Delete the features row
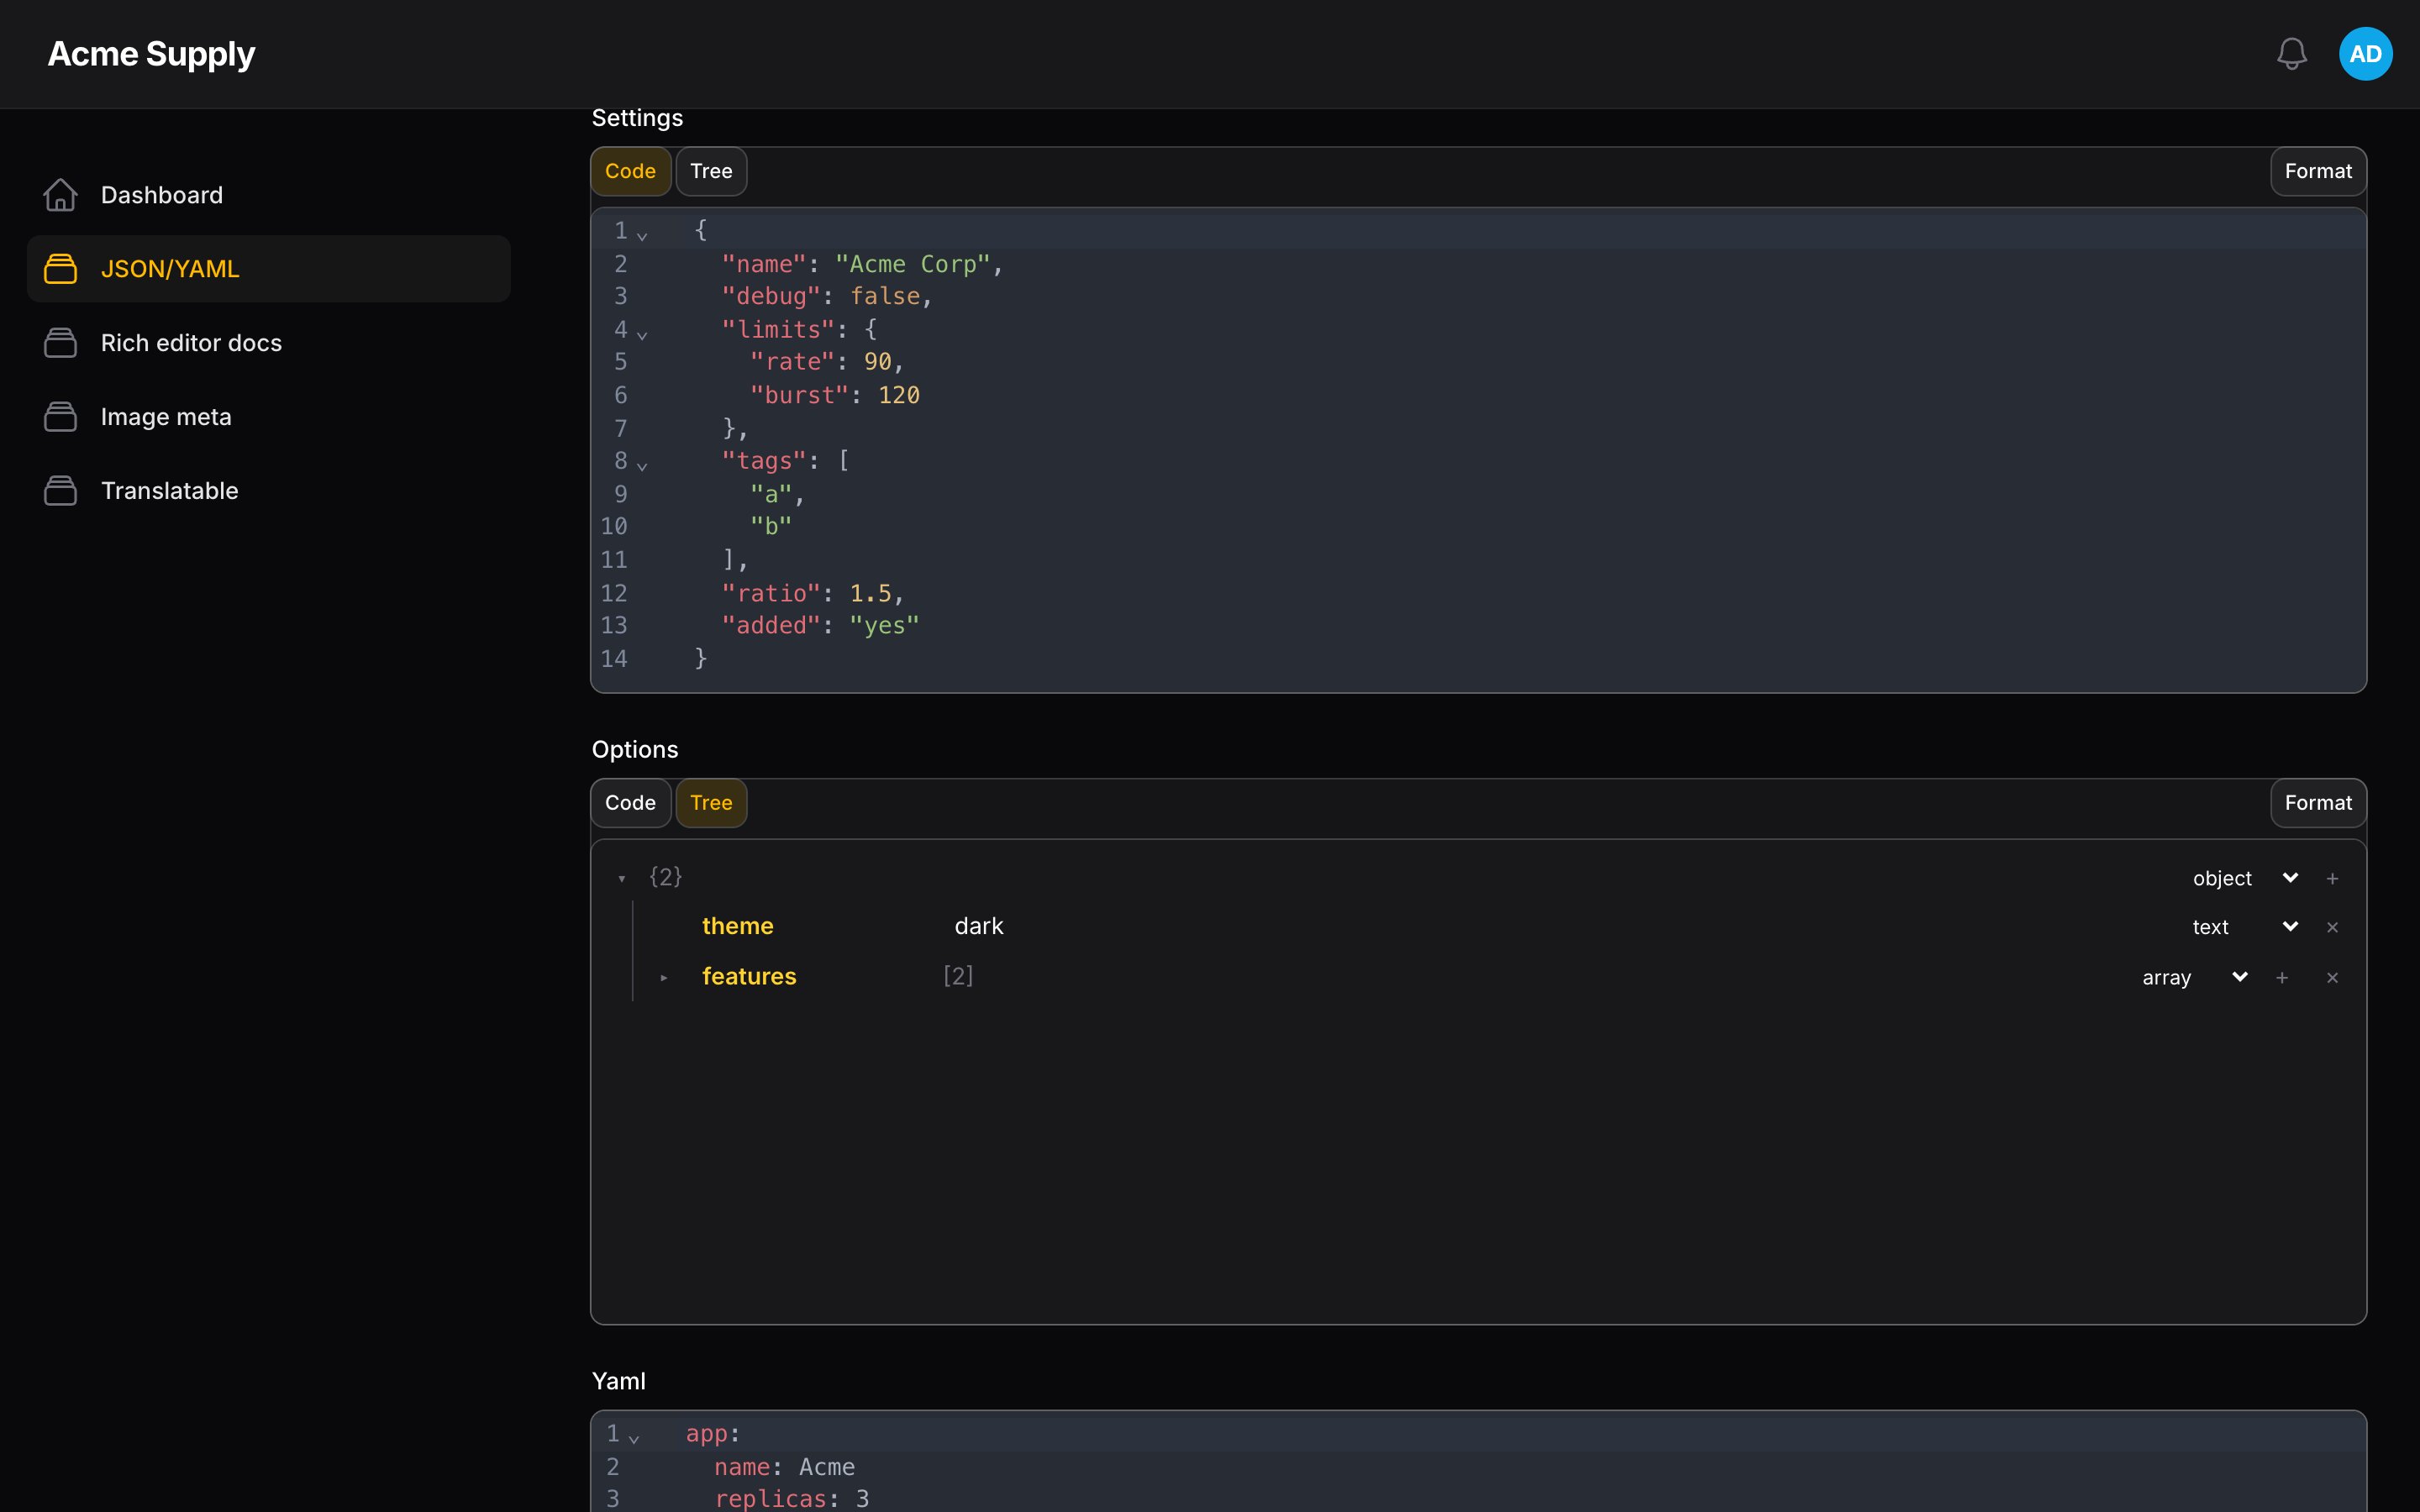Image resolution: width=2420 pixels, height=1512 pixels. point(2332,977)
